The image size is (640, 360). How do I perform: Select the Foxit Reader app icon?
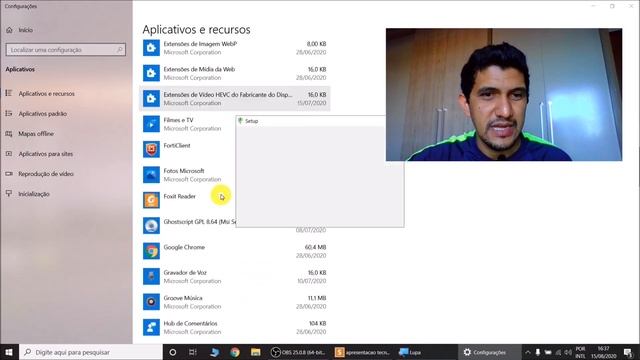pos(151,200)
